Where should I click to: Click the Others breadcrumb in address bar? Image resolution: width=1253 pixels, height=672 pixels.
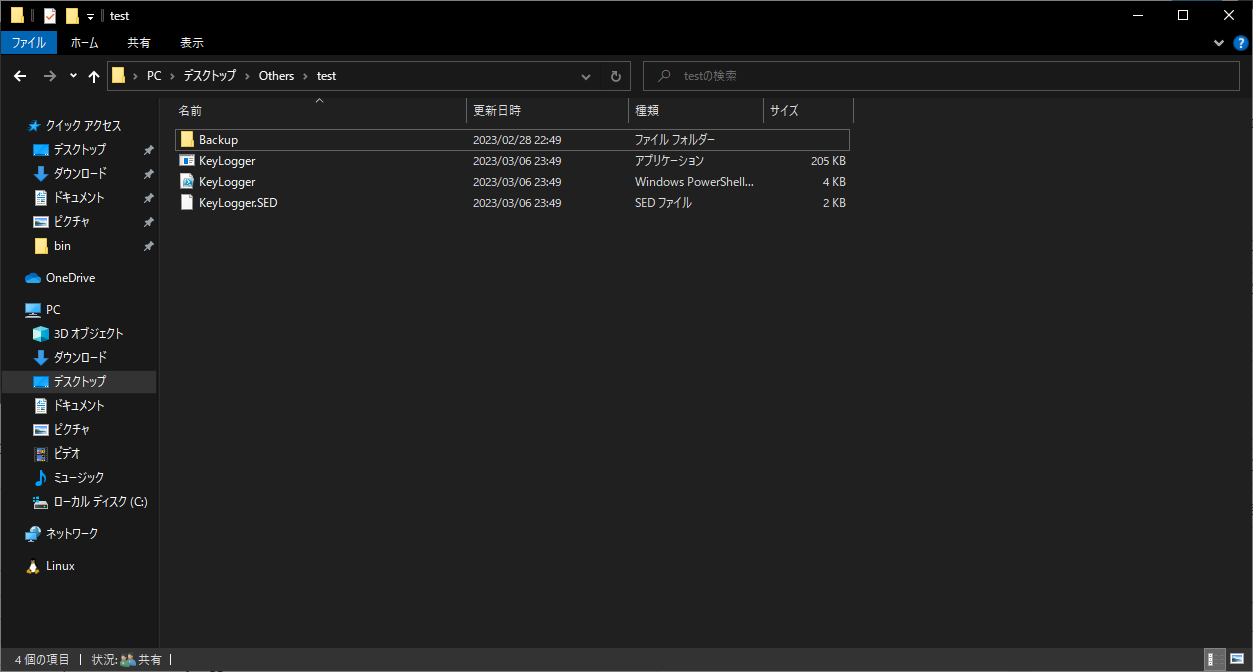click(276, 76)
